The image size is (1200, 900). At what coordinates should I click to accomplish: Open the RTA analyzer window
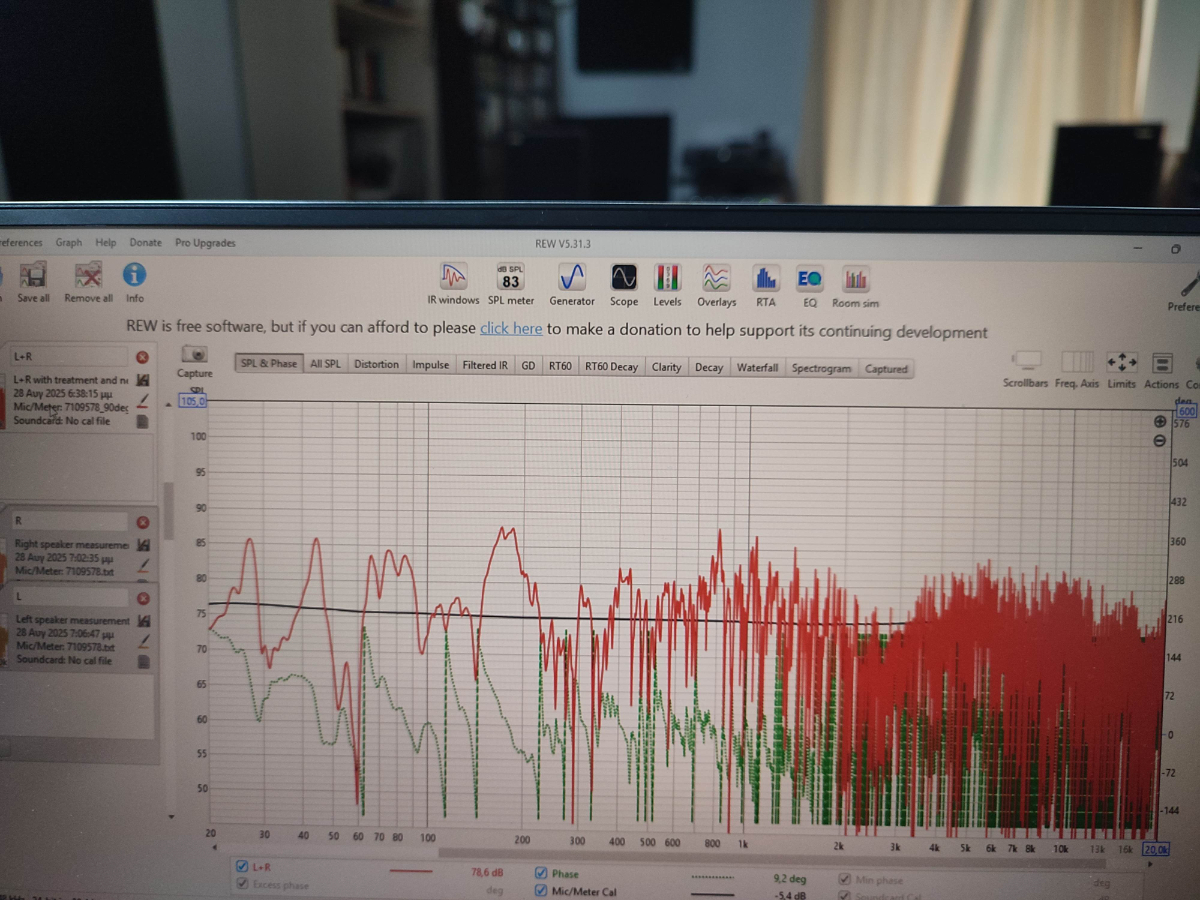tap(765, 281)
